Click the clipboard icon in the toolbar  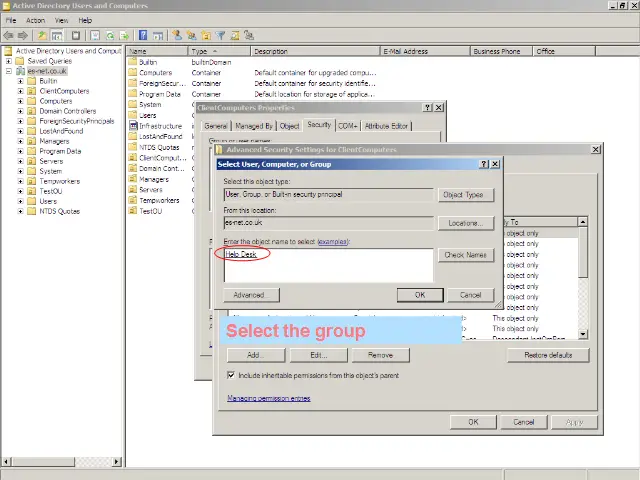tap(76, 36)
